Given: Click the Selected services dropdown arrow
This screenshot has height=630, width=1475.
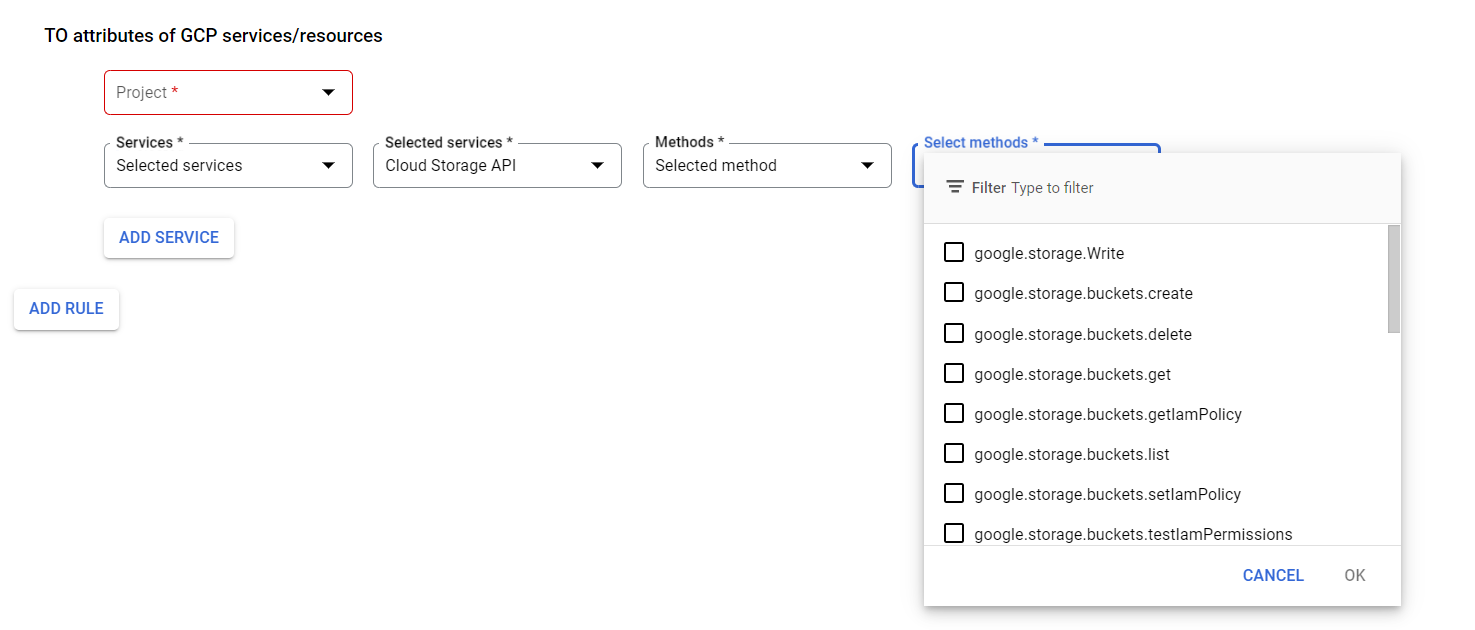Looking at the screenshot, I should coord(598,165).
